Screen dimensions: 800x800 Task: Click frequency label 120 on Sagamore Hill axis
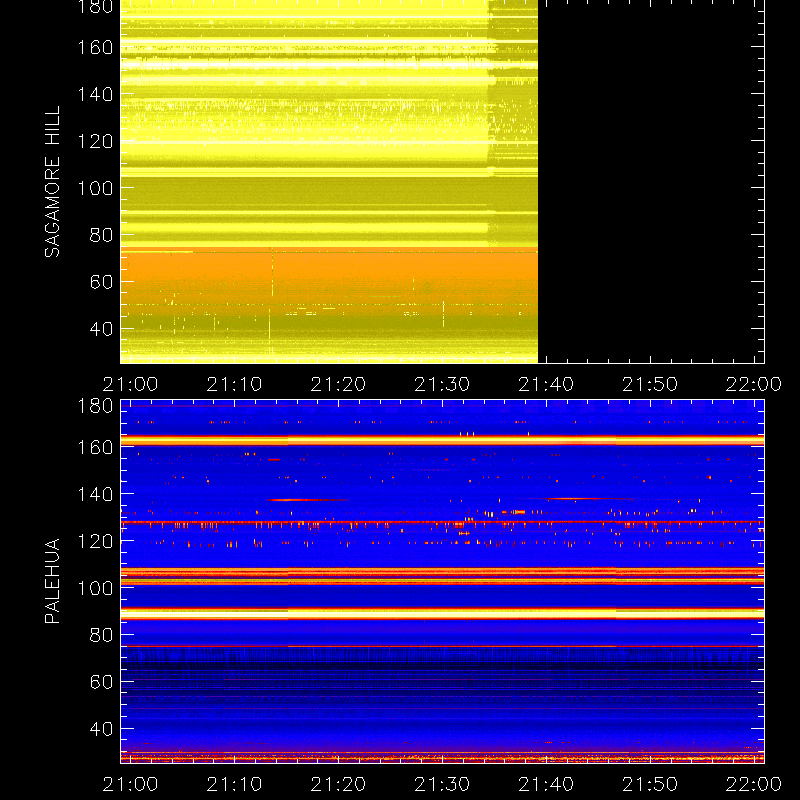[95, 141]
